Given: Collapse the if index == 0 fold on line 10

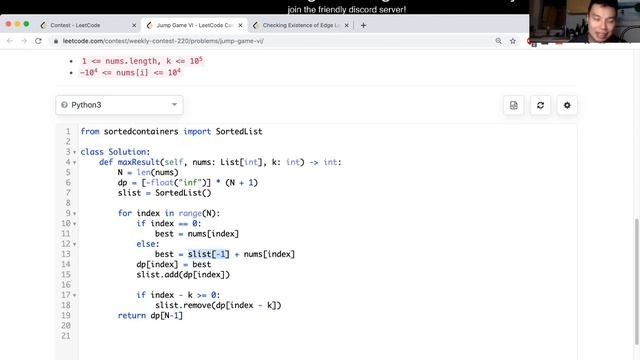Looking at the screenshot, I should (x=74, y=224).
